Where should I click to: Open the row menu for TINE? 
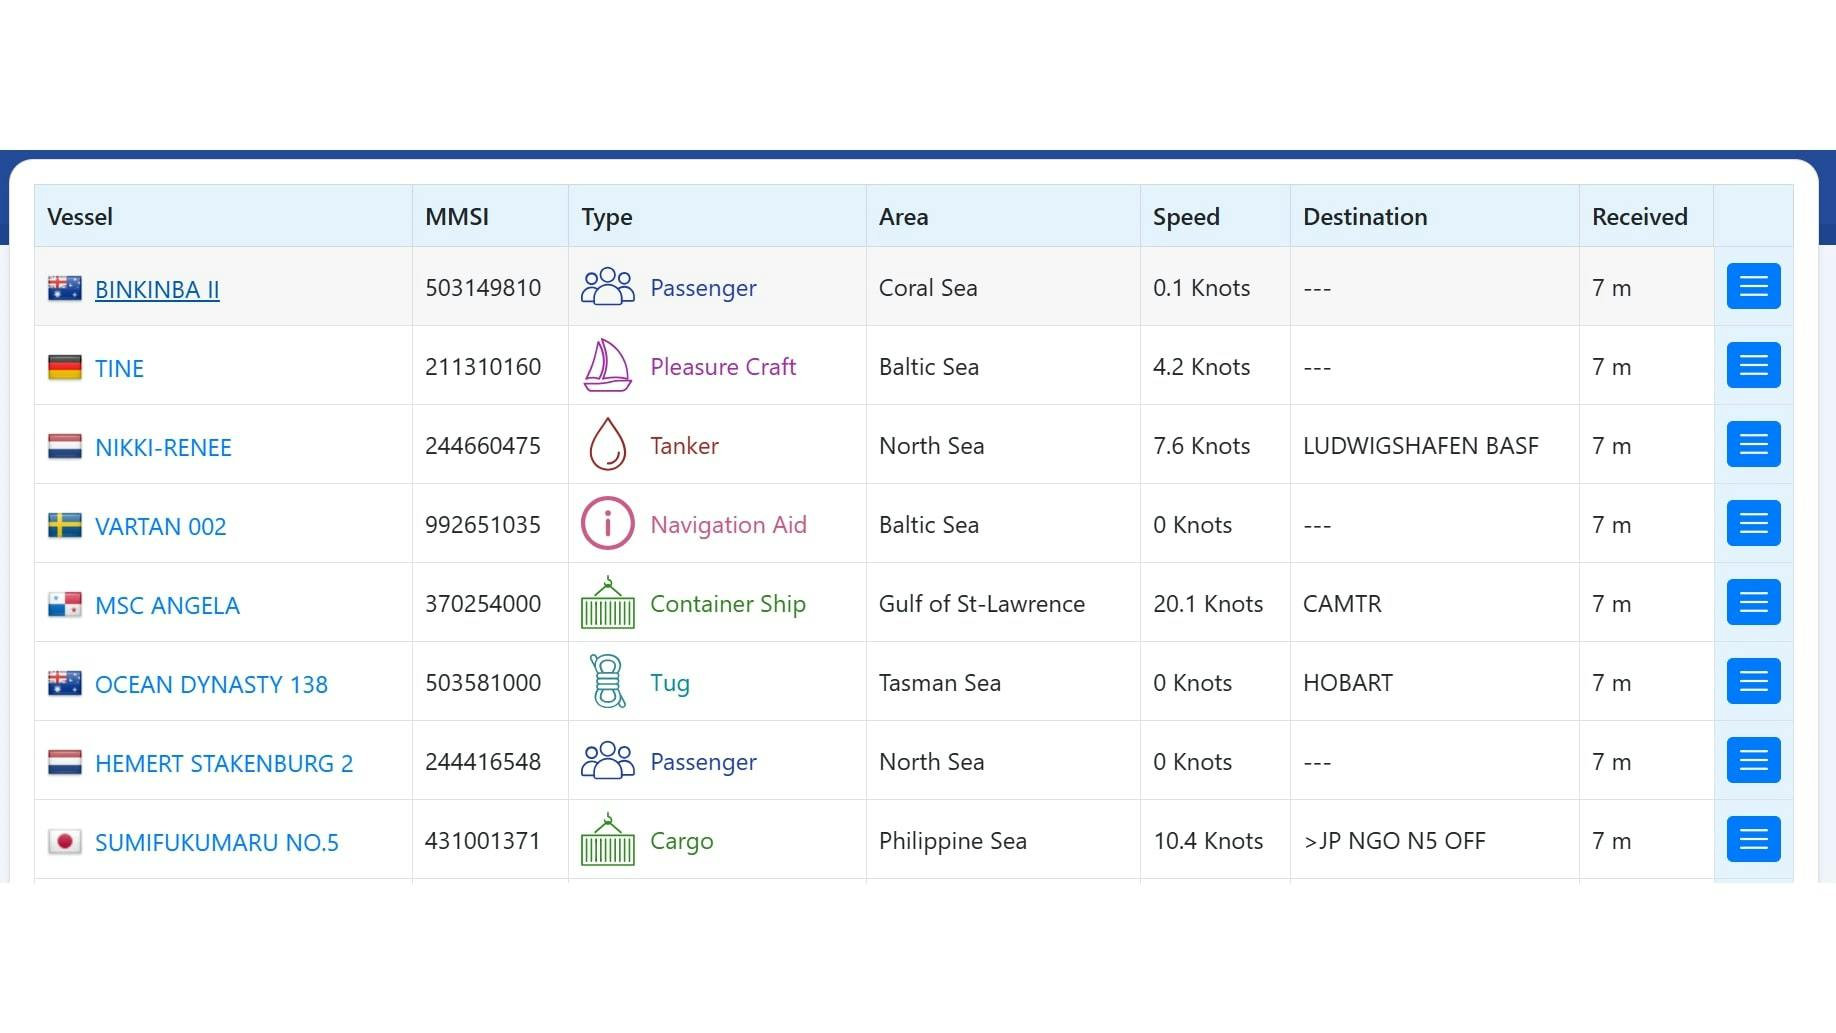1754,365
